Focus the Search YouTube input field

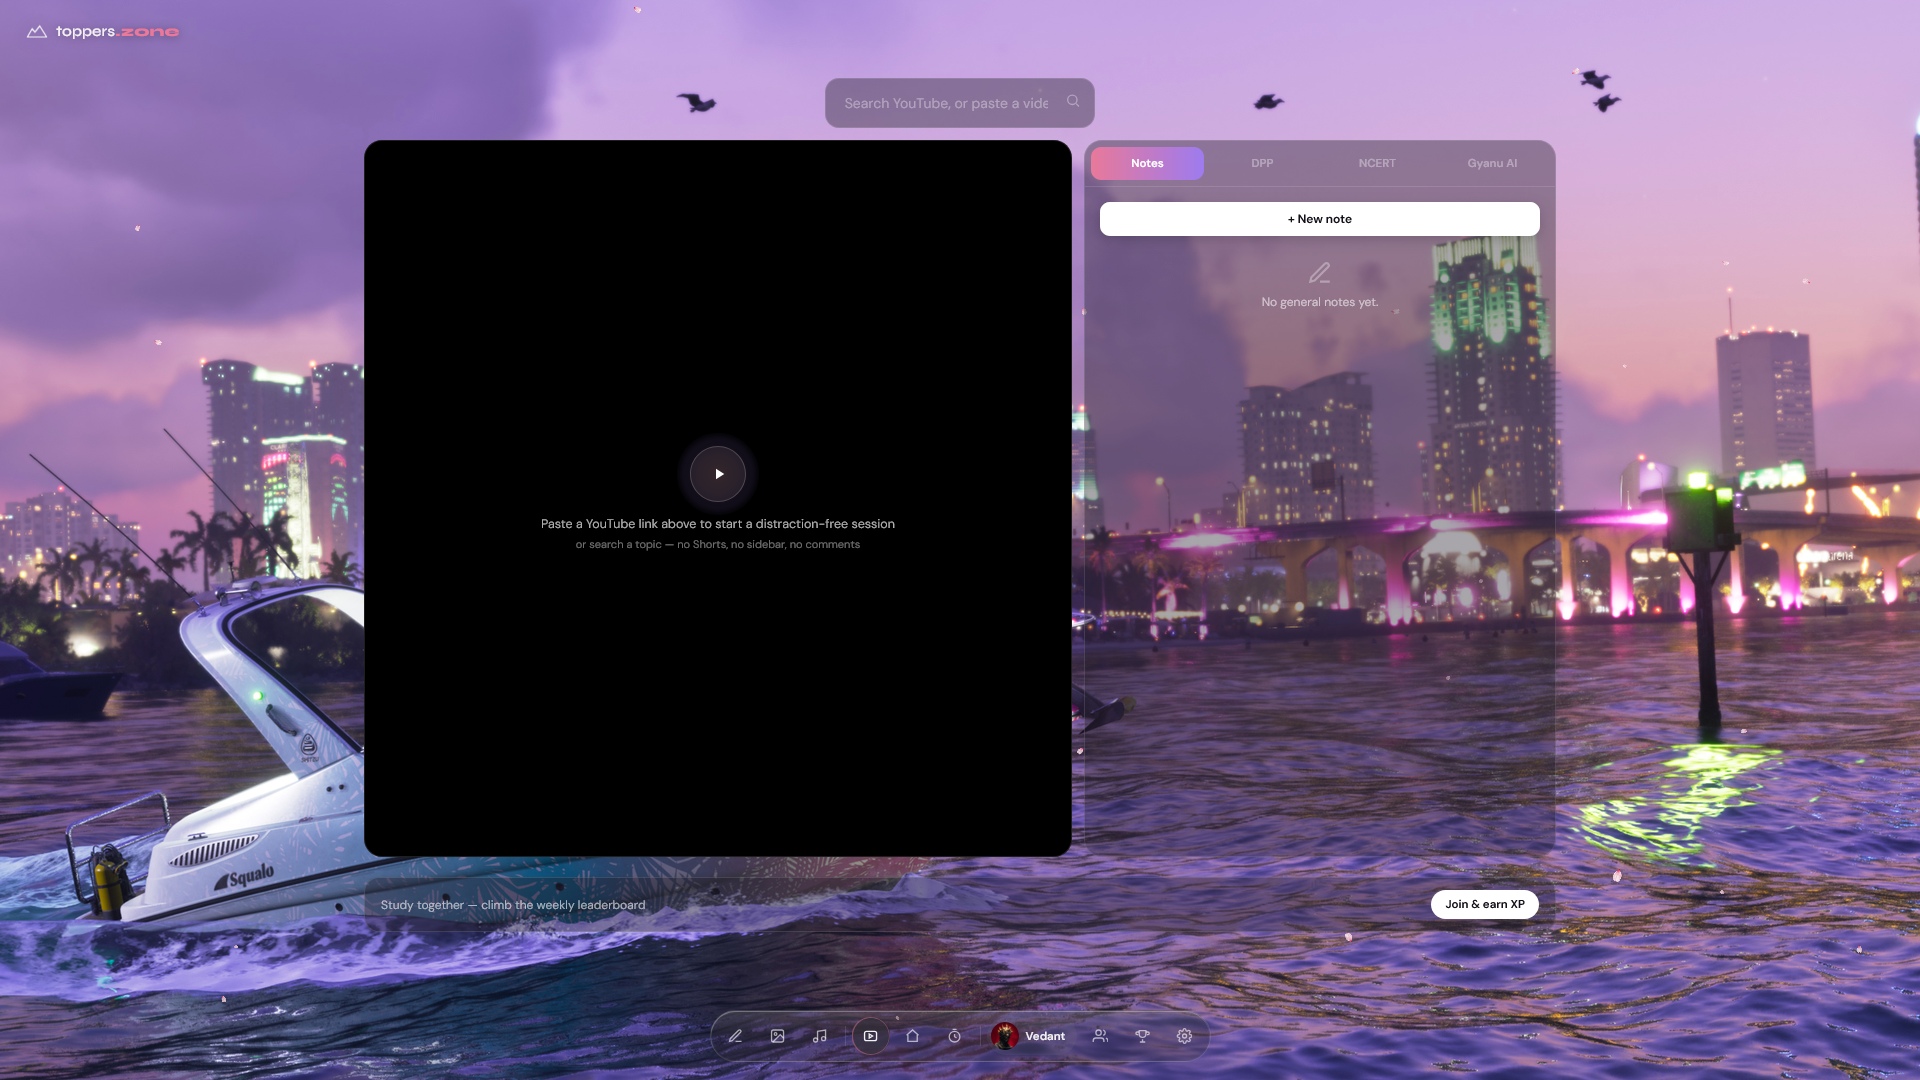click(946, 103)
